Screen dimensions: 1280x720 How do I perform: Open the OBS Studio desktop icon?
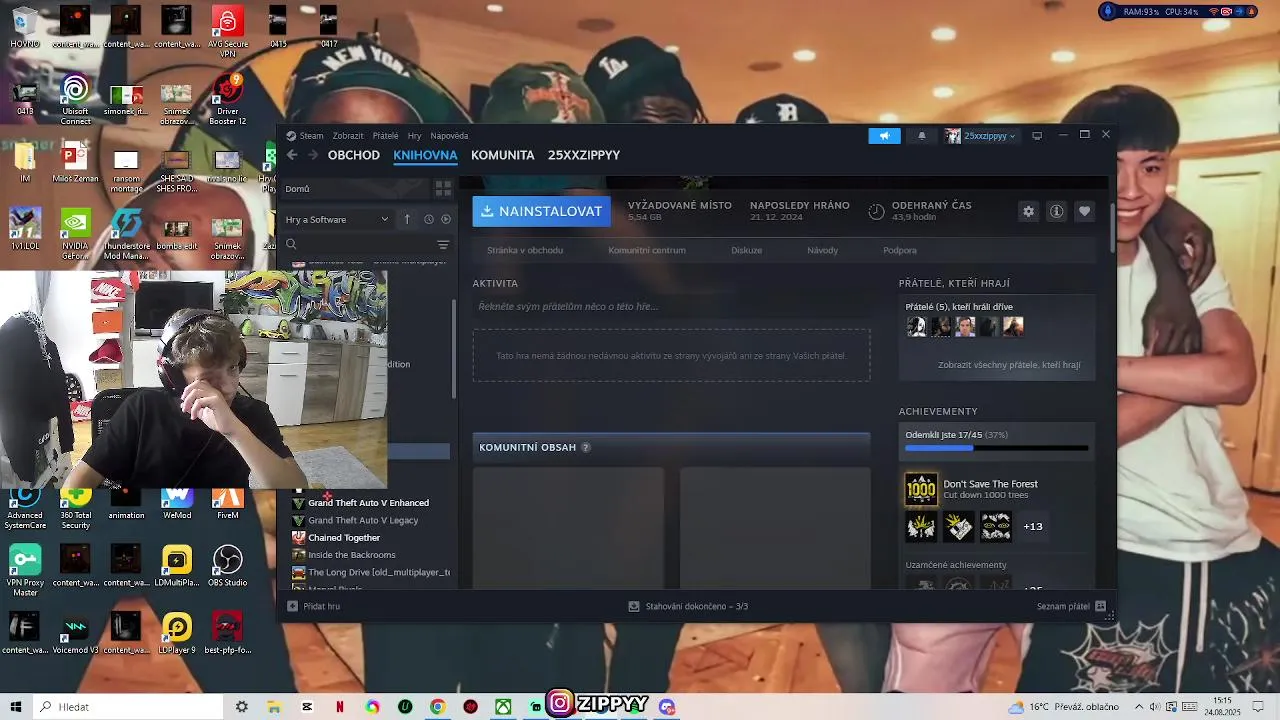[228, 566]
